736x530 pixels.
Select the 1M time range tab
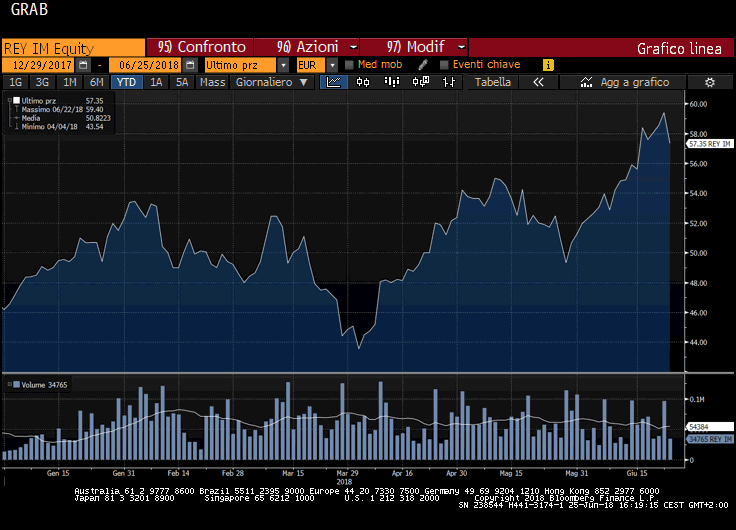point(69,82)
